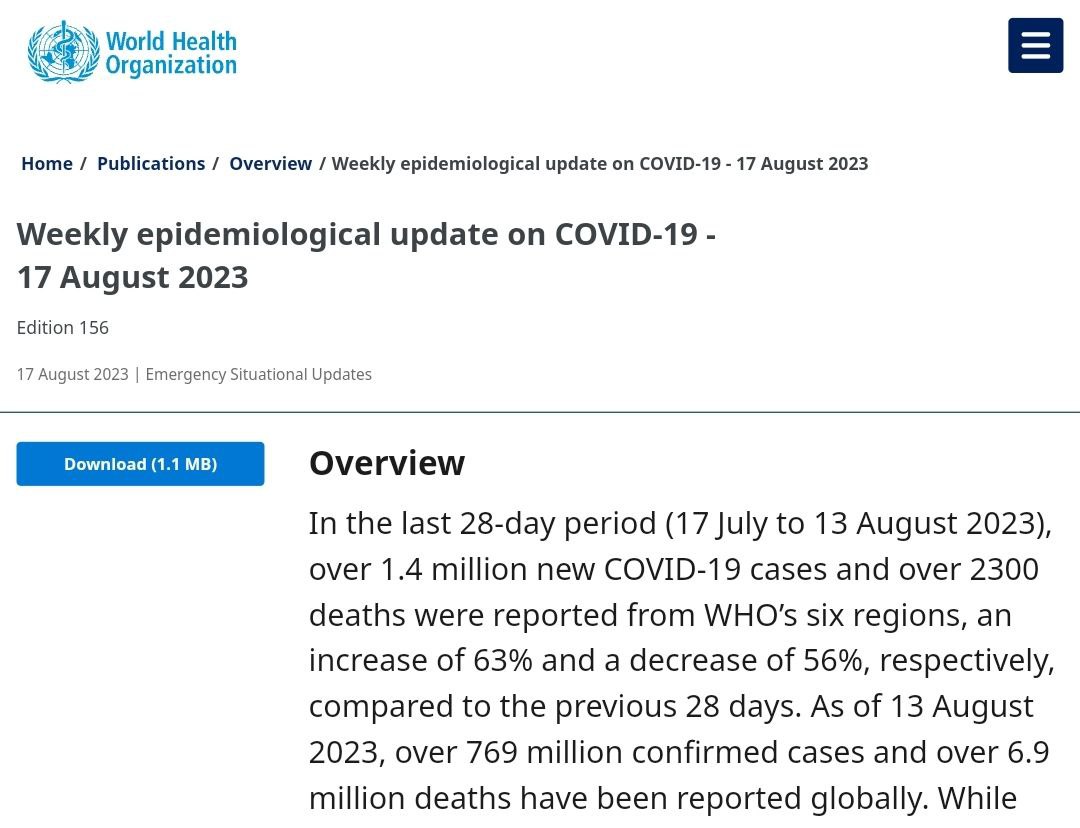The width and height of the screenshot is (1080, 828).
Task: Click the 63% increase figure in paragraph
Action: tap(503, 661)
